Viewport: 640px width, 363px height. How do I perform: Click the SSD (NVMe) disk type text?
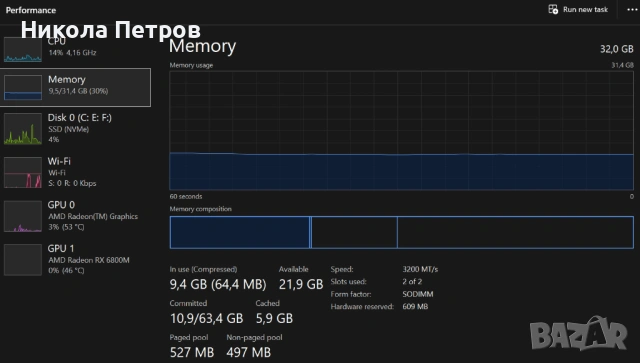(x=69, y=129)
